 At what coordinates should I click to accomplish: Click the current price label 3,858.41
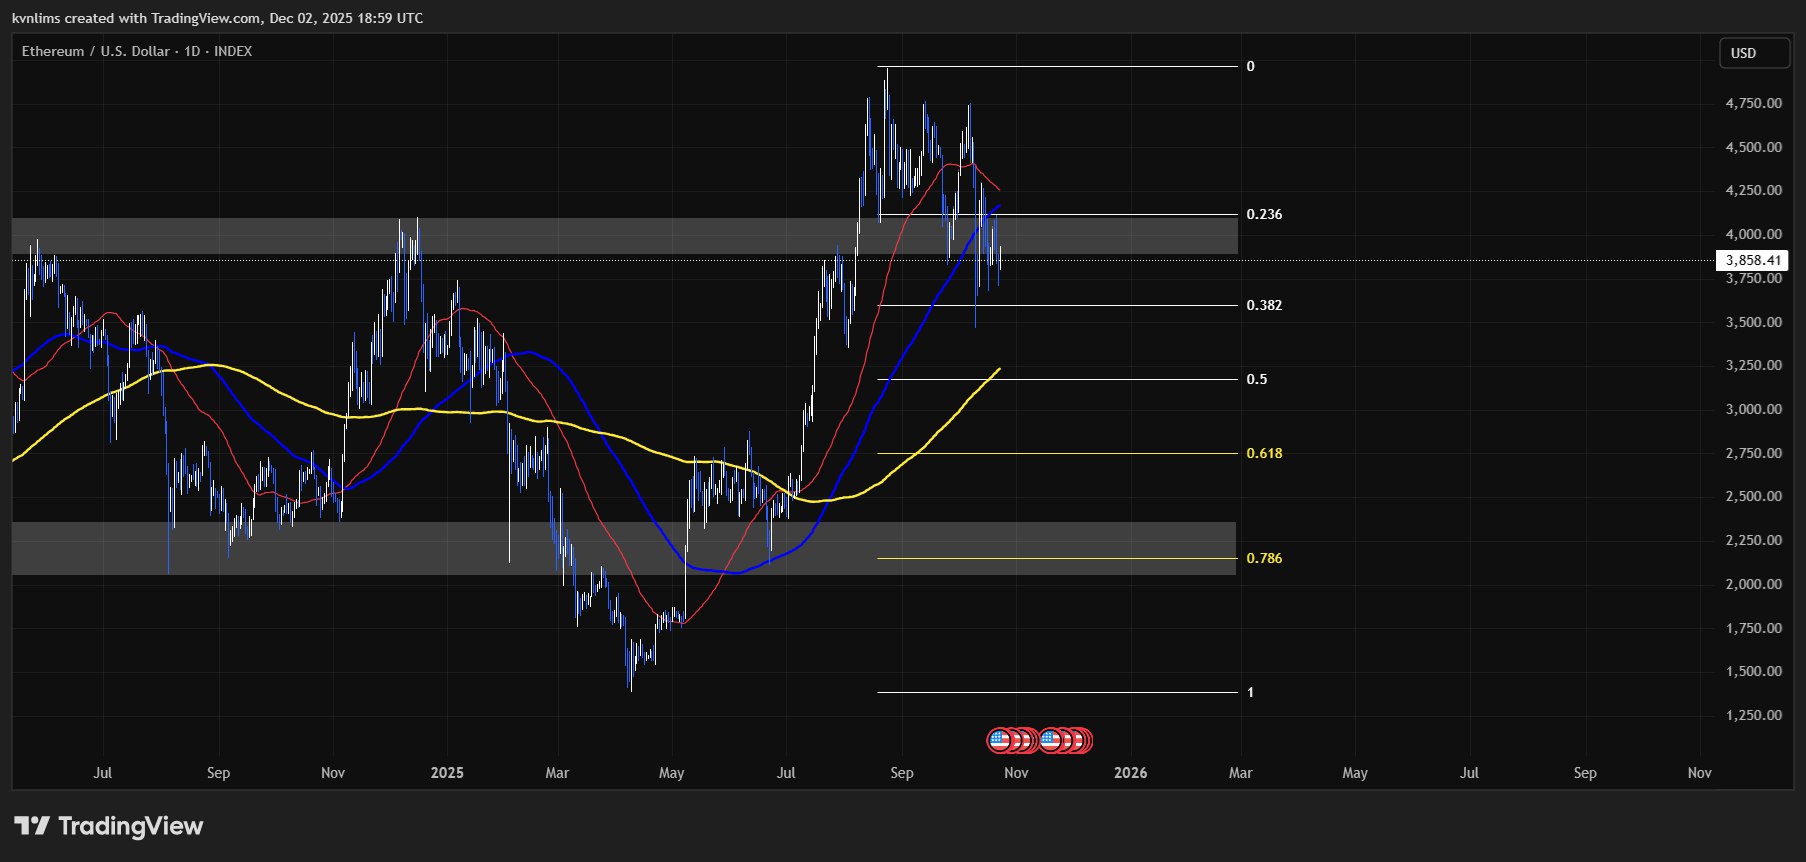click(1752, 260)
